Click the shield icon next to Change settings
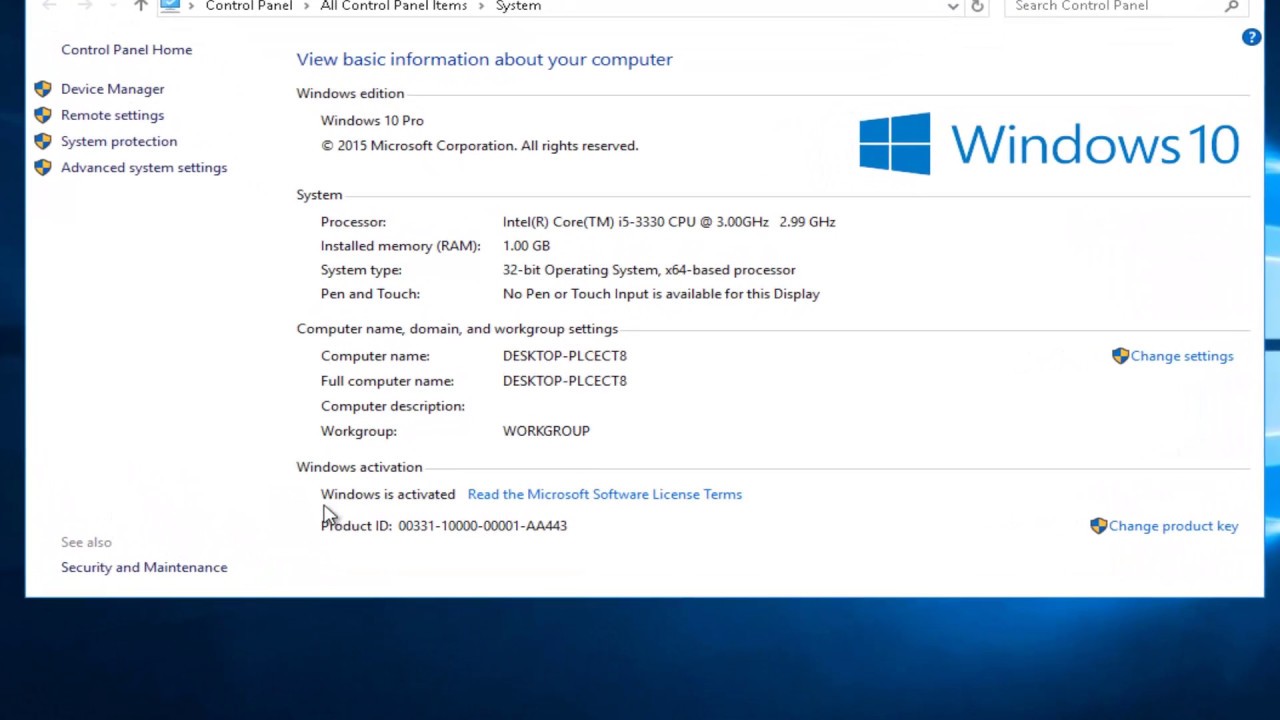1280x720 pixels. [1120, 355]
